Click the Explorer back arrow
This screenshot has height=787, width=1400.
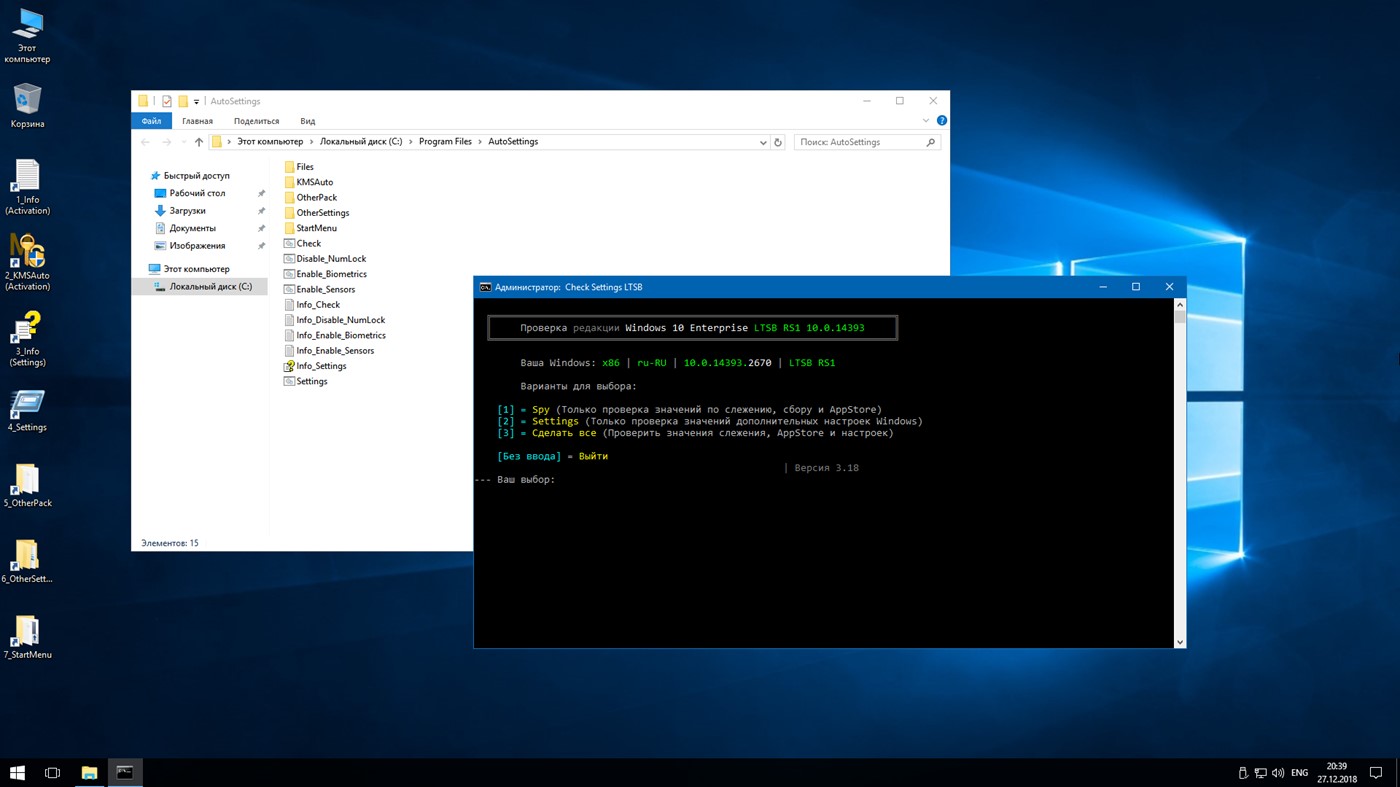coord(146,142)
